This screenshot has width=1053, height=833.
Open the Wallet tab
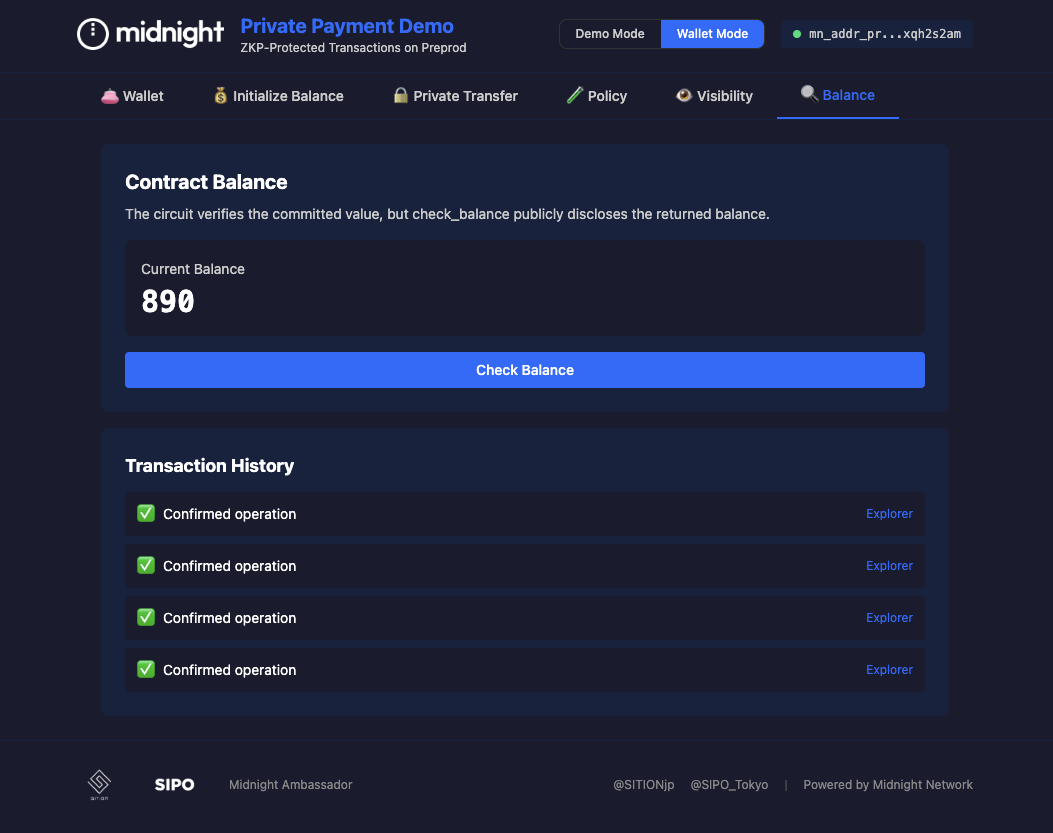tap(132, 96)
